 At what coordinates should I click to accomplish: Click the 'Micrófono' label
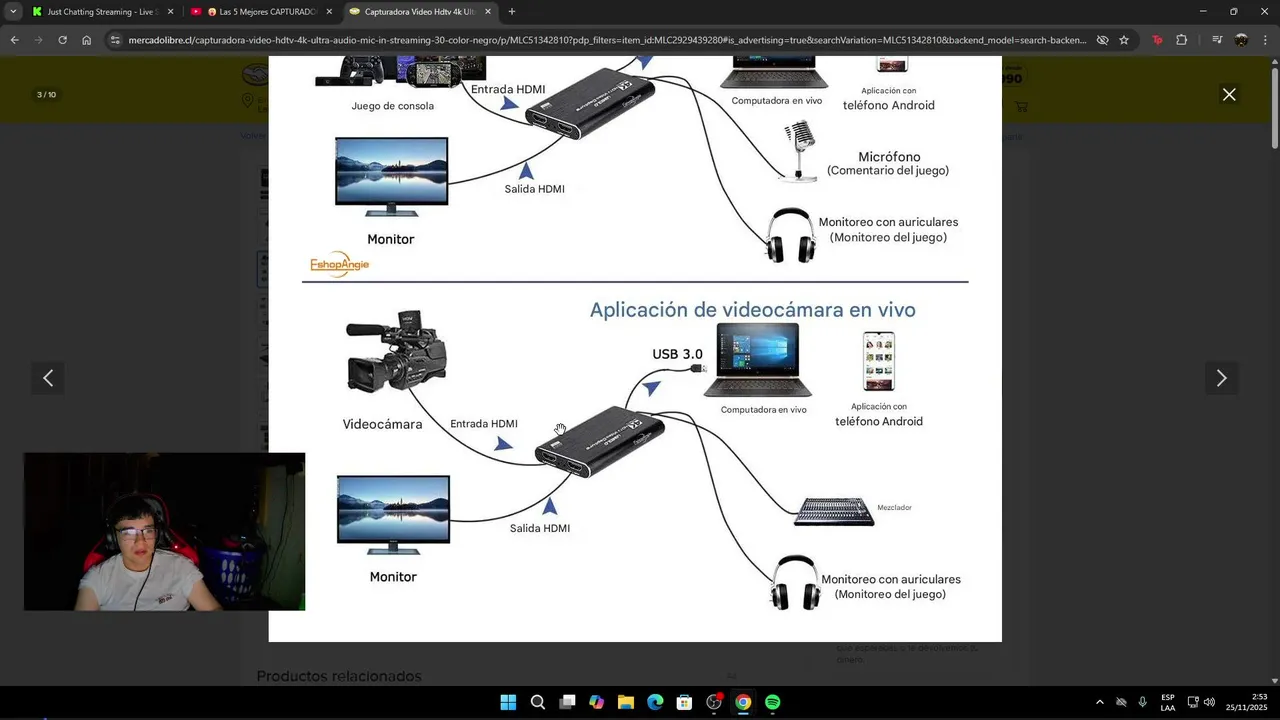click(x=889, y=157)
